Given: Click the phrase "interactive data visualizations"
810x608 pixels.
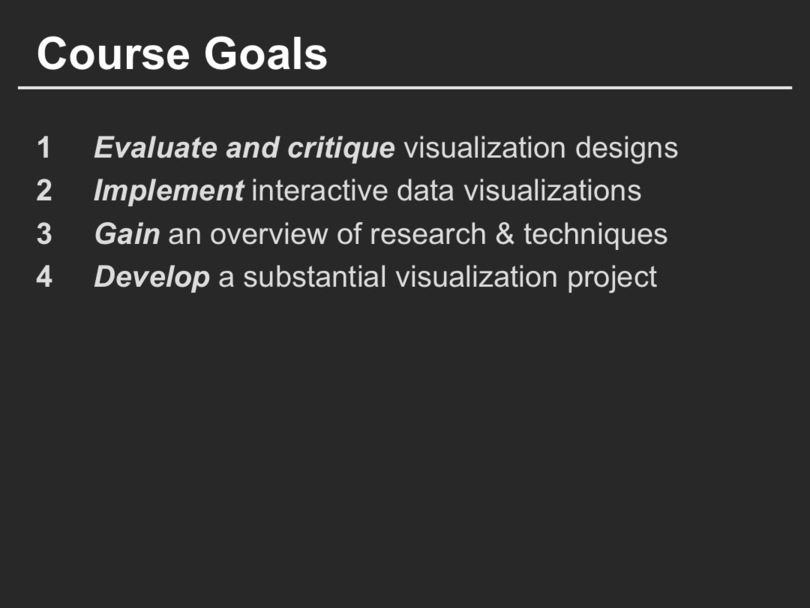Looking at the screenshot, I should (446, 191).
